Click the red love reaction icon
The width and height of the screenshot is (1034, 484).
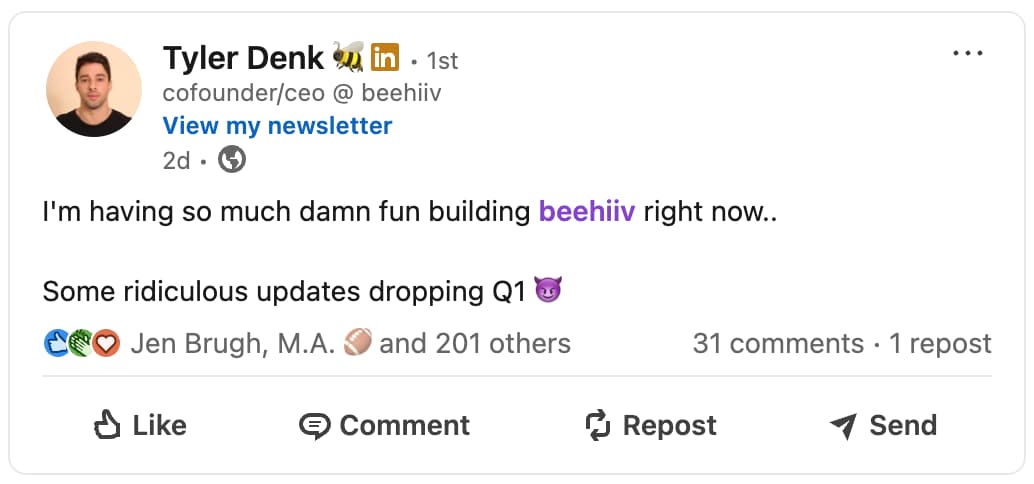tap(106, 344)
